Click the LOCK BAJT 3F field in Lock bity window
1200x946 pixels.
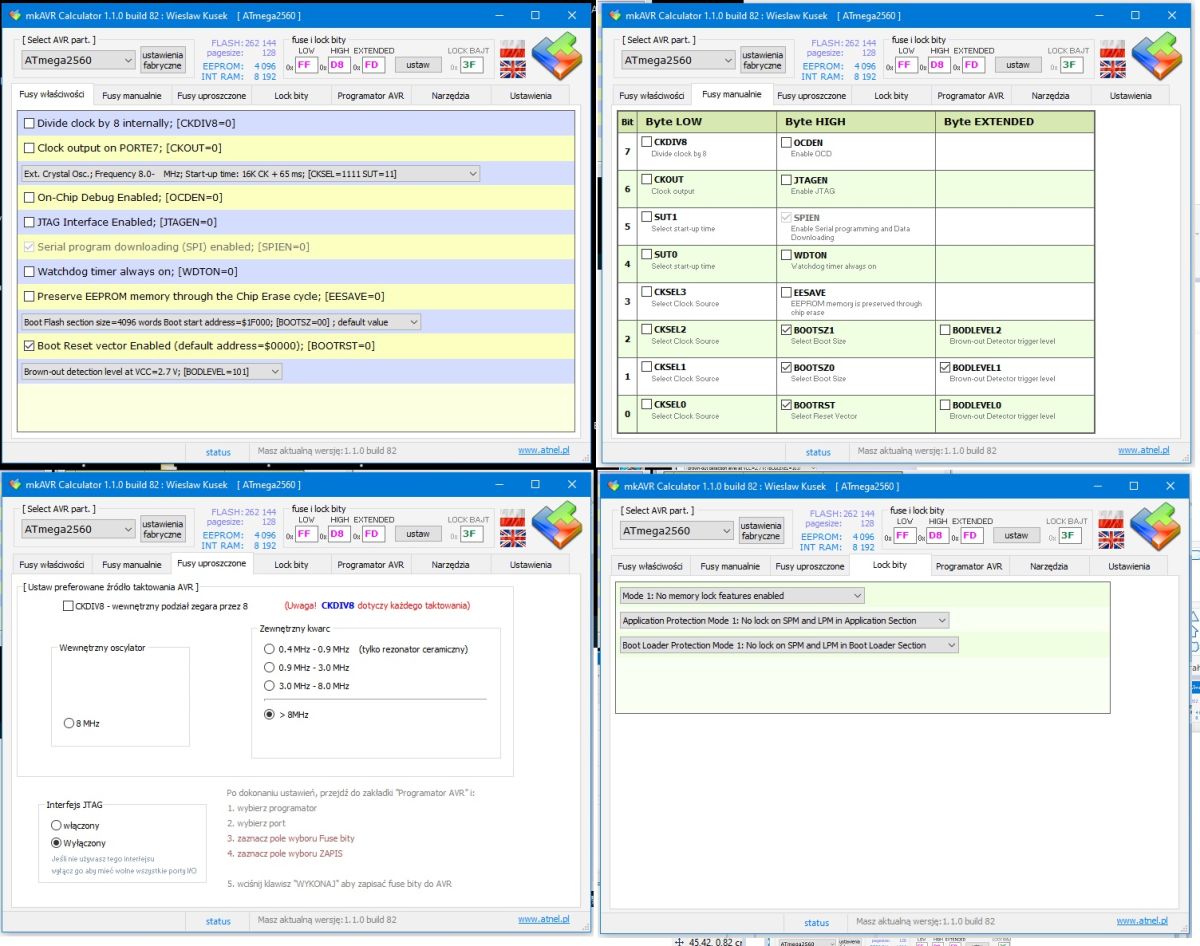pos(1070,536)
